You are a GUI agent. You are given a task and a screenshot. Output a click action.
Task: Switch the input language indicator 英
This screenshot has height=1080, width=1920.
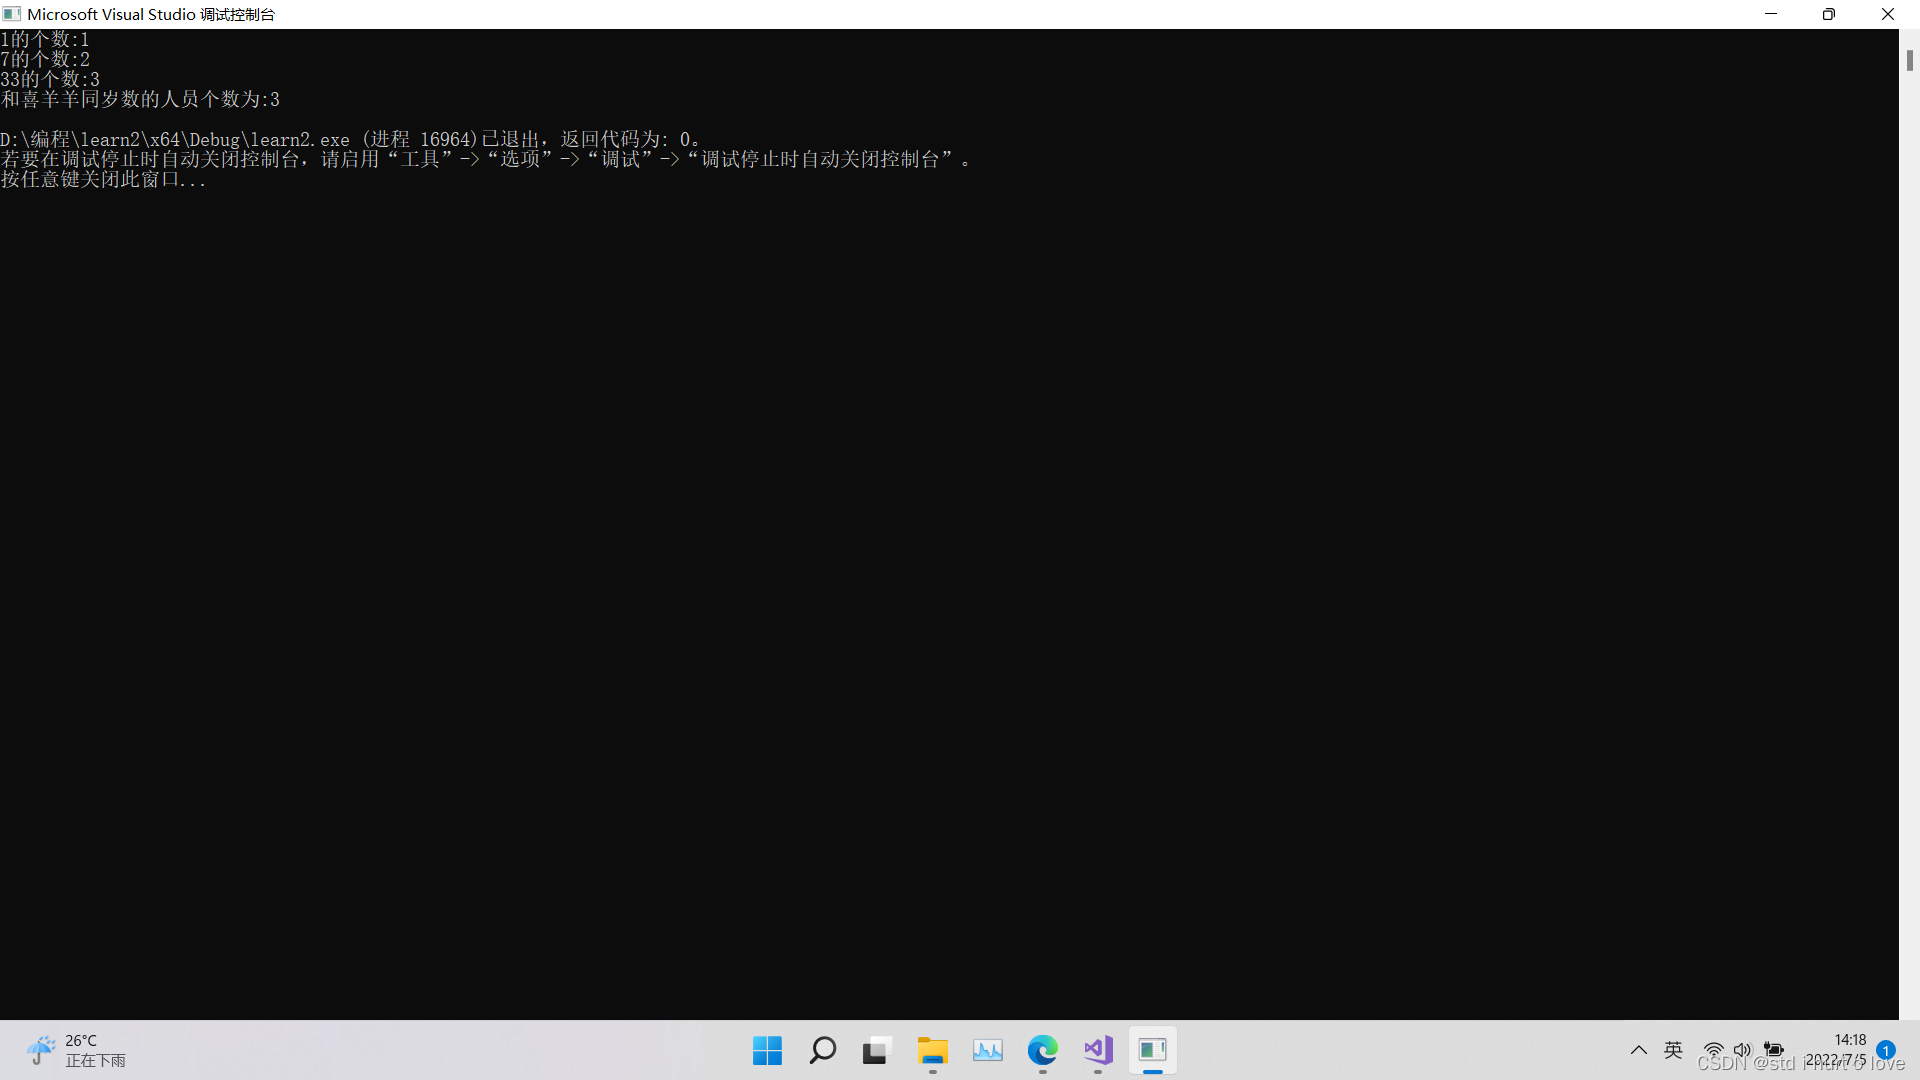[x=1673, y=1050]
